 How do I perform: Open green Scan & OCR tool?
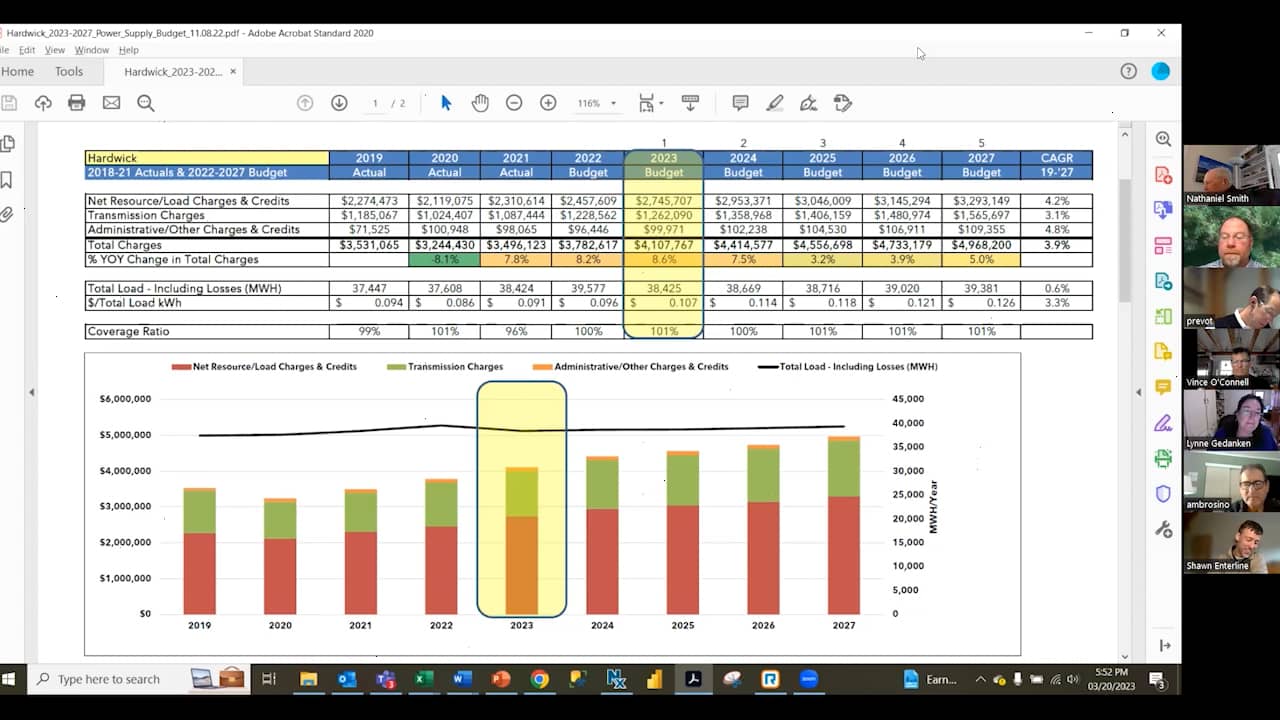tap(1163, 458)
